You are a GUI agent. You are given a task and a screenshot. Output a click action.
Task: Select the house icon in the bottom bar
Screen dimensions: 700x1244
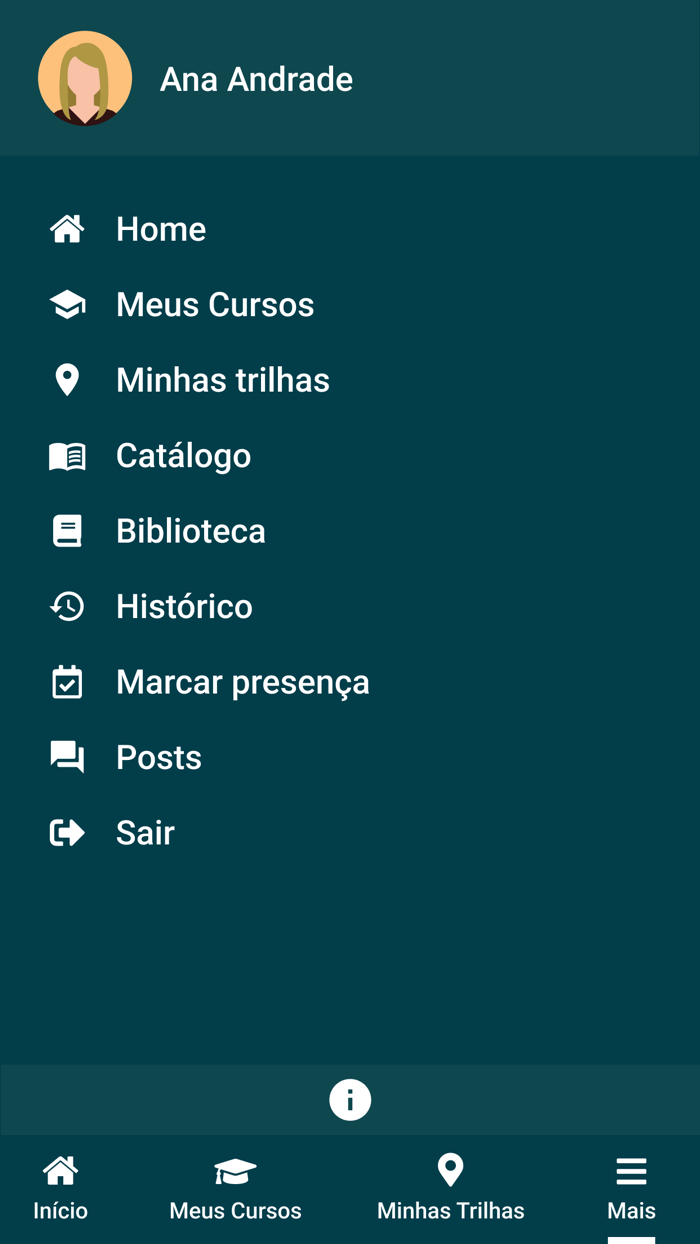point(59,1170)
